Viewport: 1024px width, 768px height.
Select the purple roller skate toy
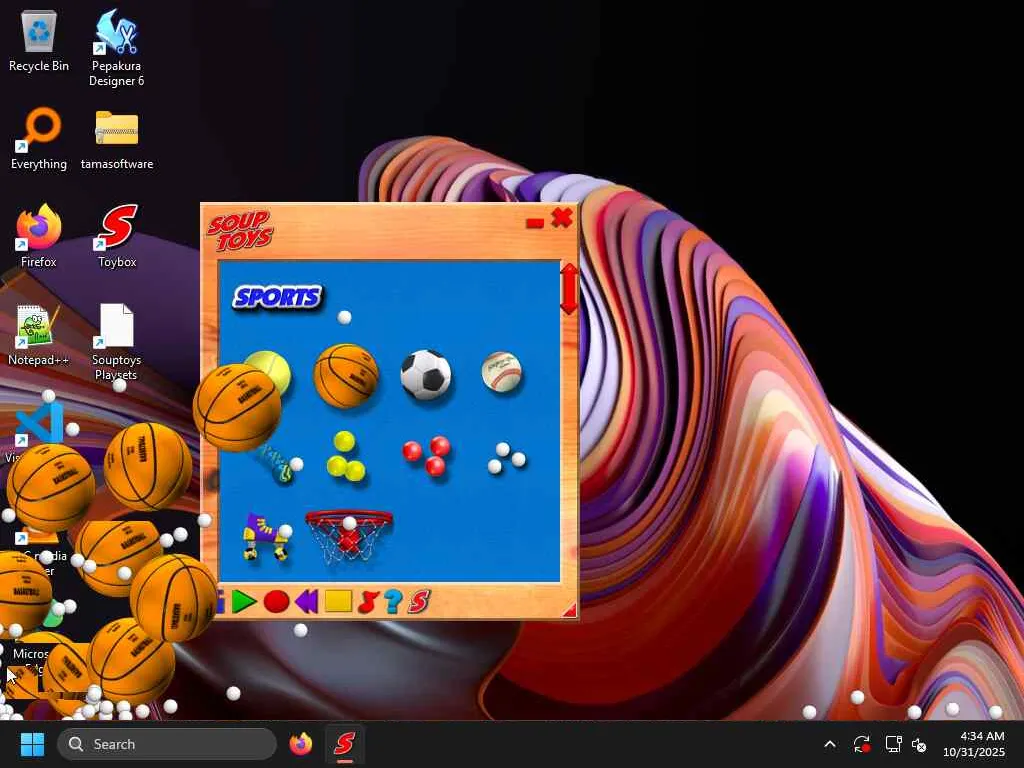tap(266, 537)
